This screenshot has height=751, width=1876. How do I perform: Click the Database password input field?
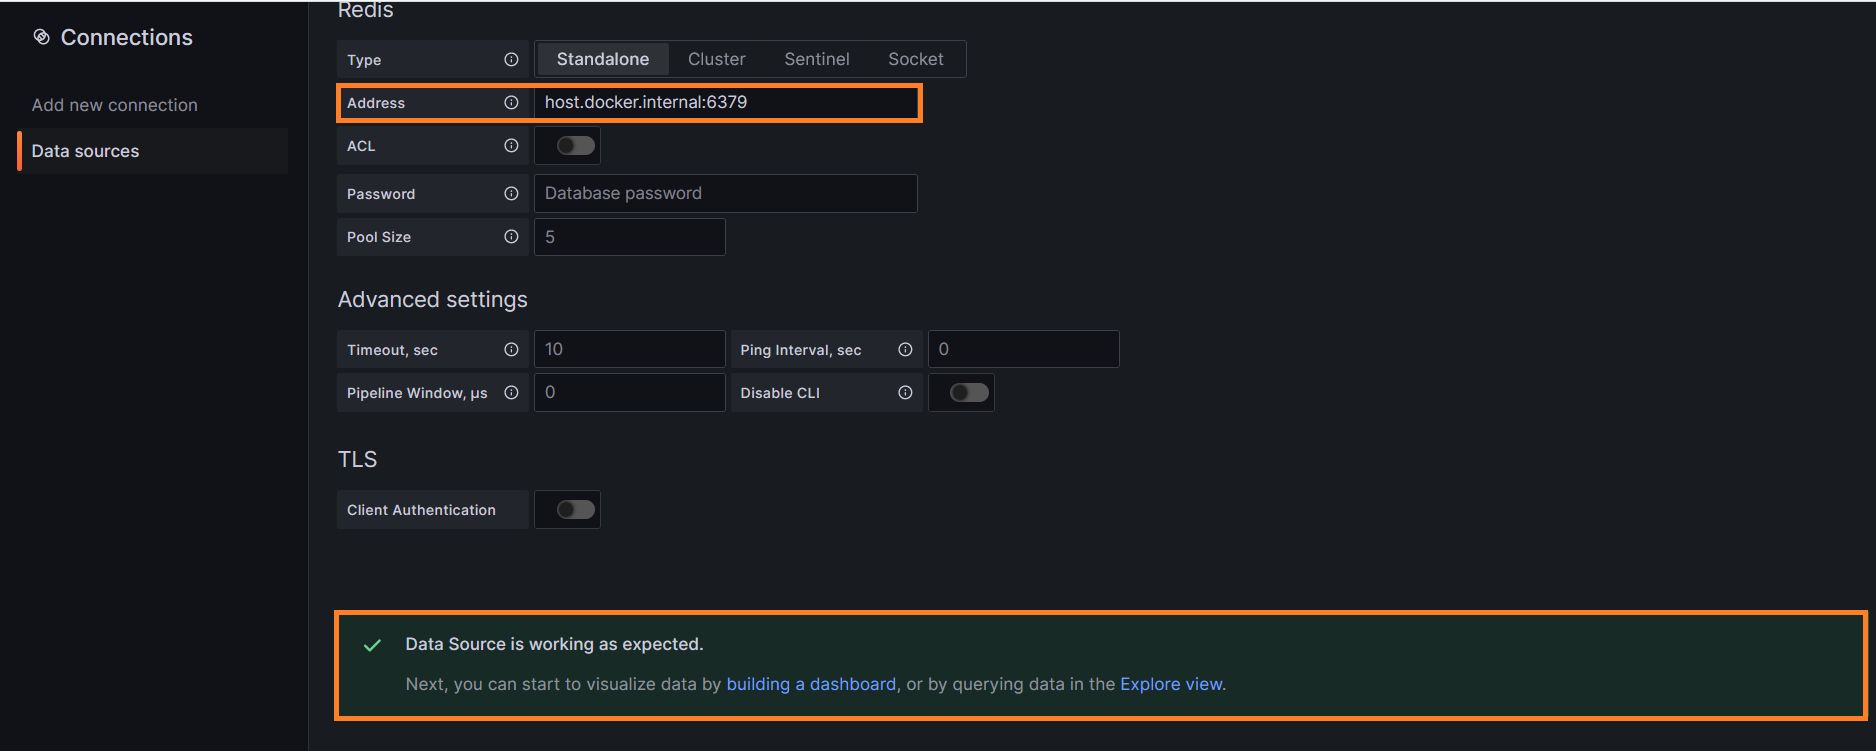click(x=725, y=194)
